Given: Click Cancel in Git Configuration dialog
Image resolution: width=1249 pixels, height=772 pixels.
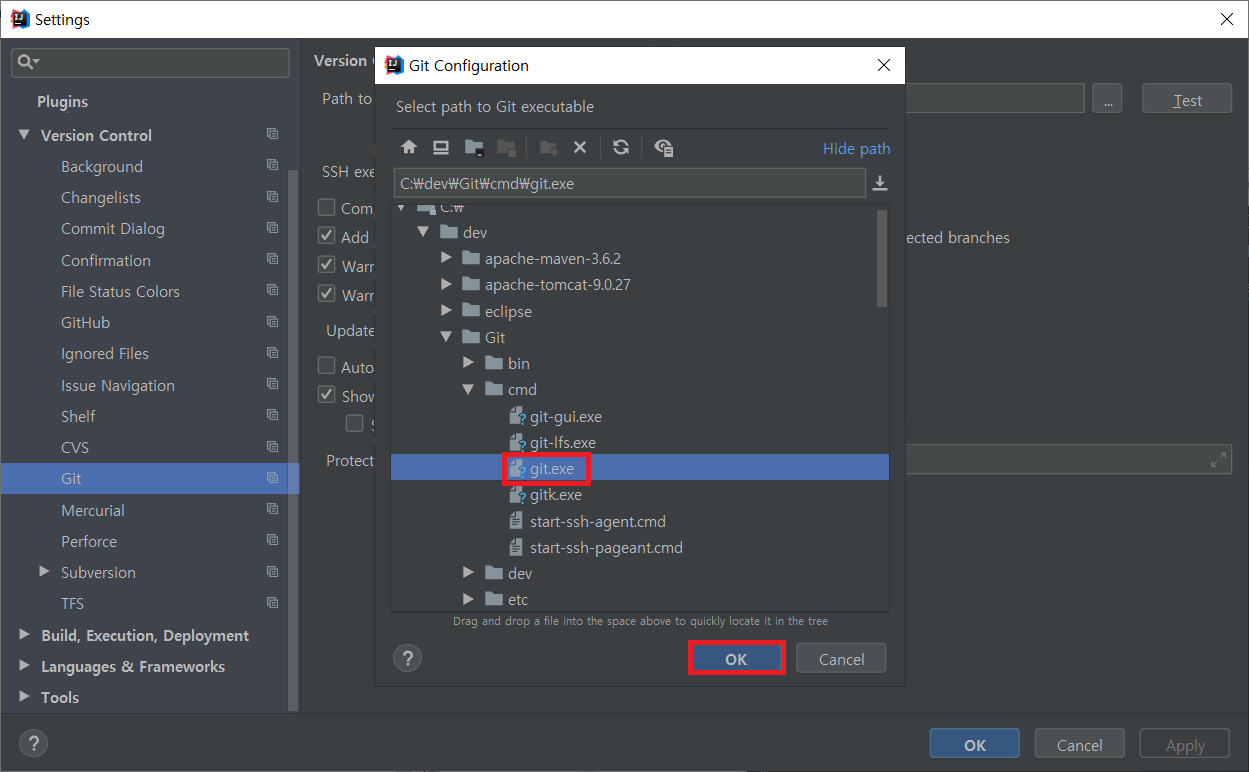Looking at the screenshot, I should coord(841,659).
